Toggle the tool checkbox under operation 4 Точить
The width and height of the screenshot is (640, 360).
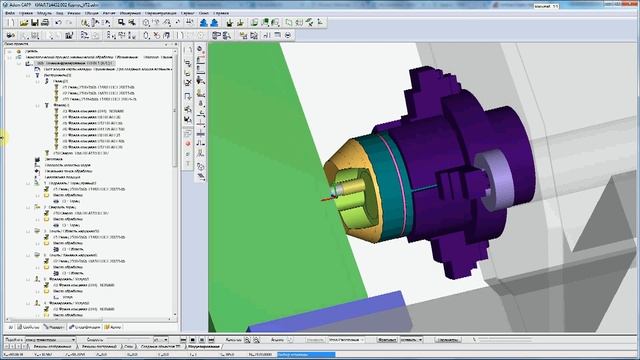point(47,261)
